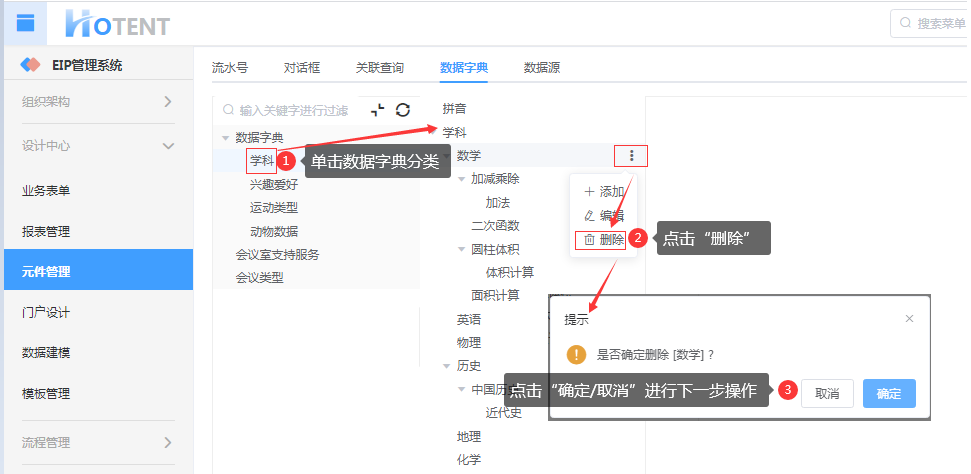
Task: Select 动物数据 in the category tree
Action: [x=274, y=231]
